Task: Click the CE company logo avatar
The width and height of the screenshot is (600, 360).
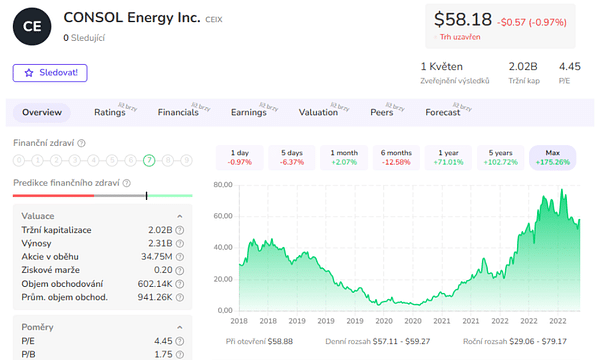Action: [32, 26]
